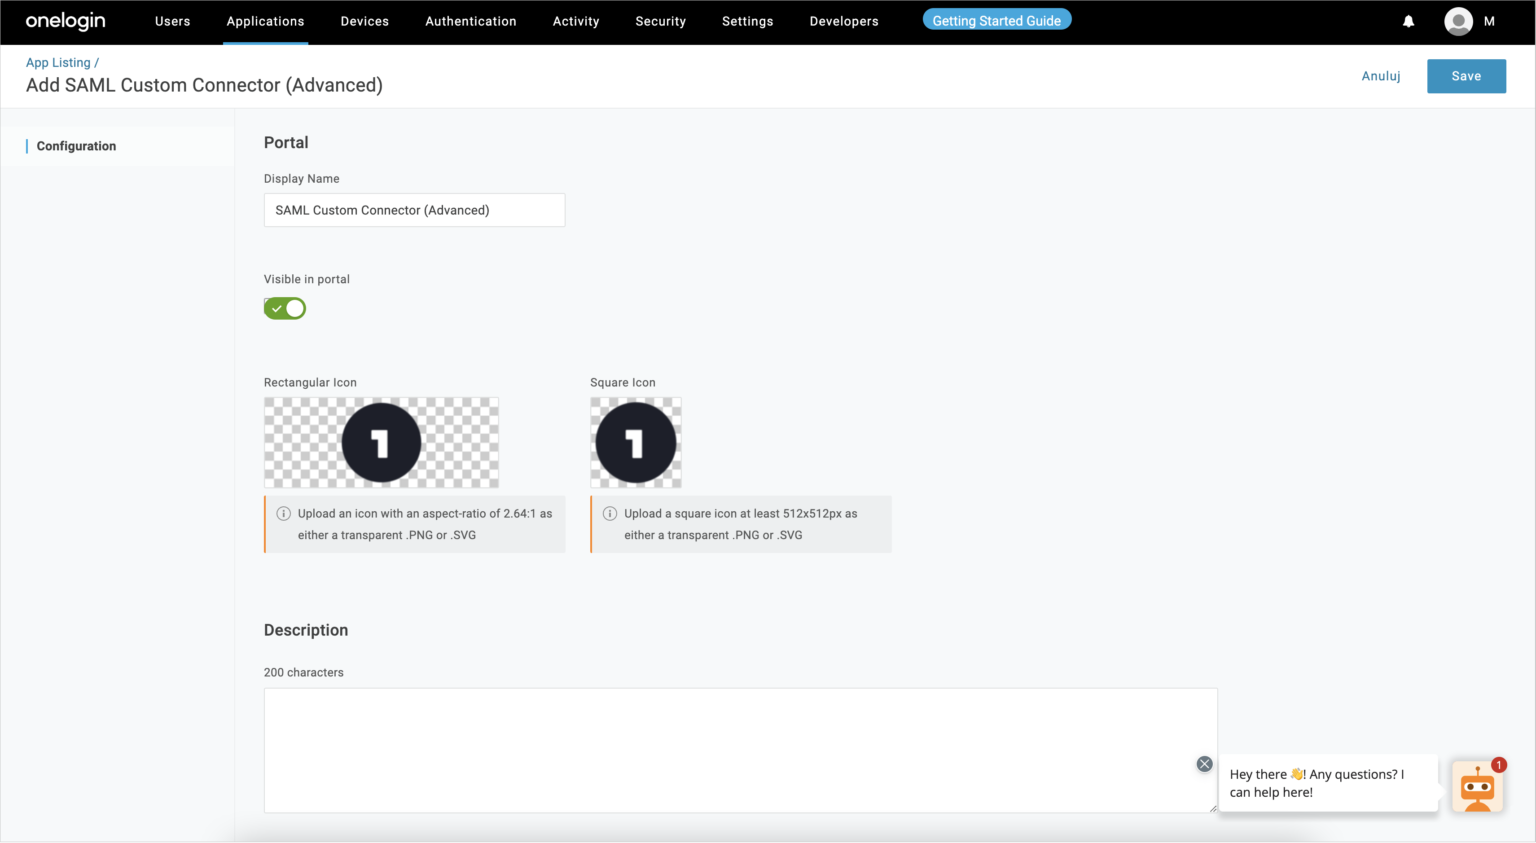Upload a new rectangular icon image

pyautogui.click(x=381, y=443)
